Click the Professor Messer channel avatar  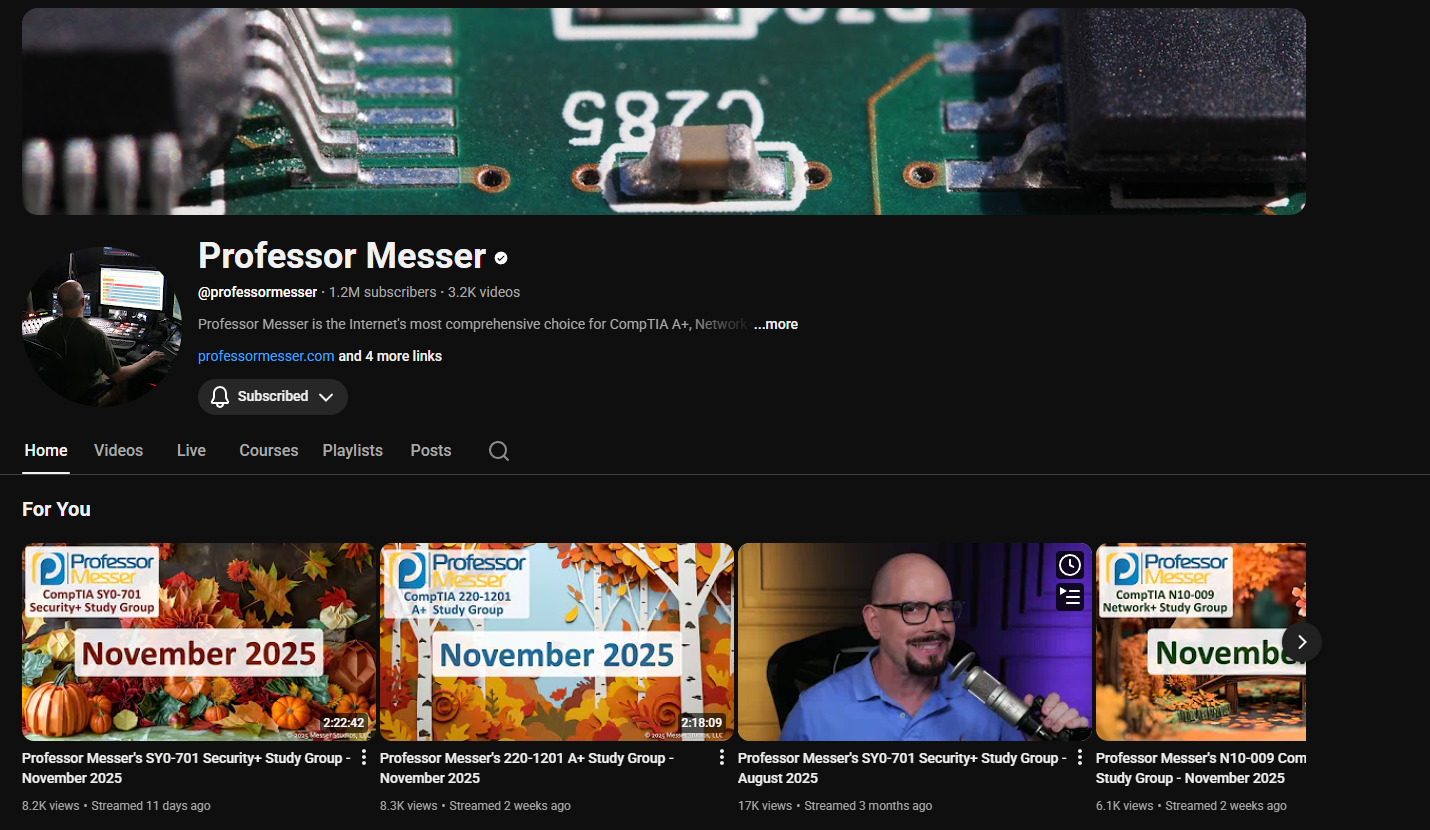click(102, 326)
